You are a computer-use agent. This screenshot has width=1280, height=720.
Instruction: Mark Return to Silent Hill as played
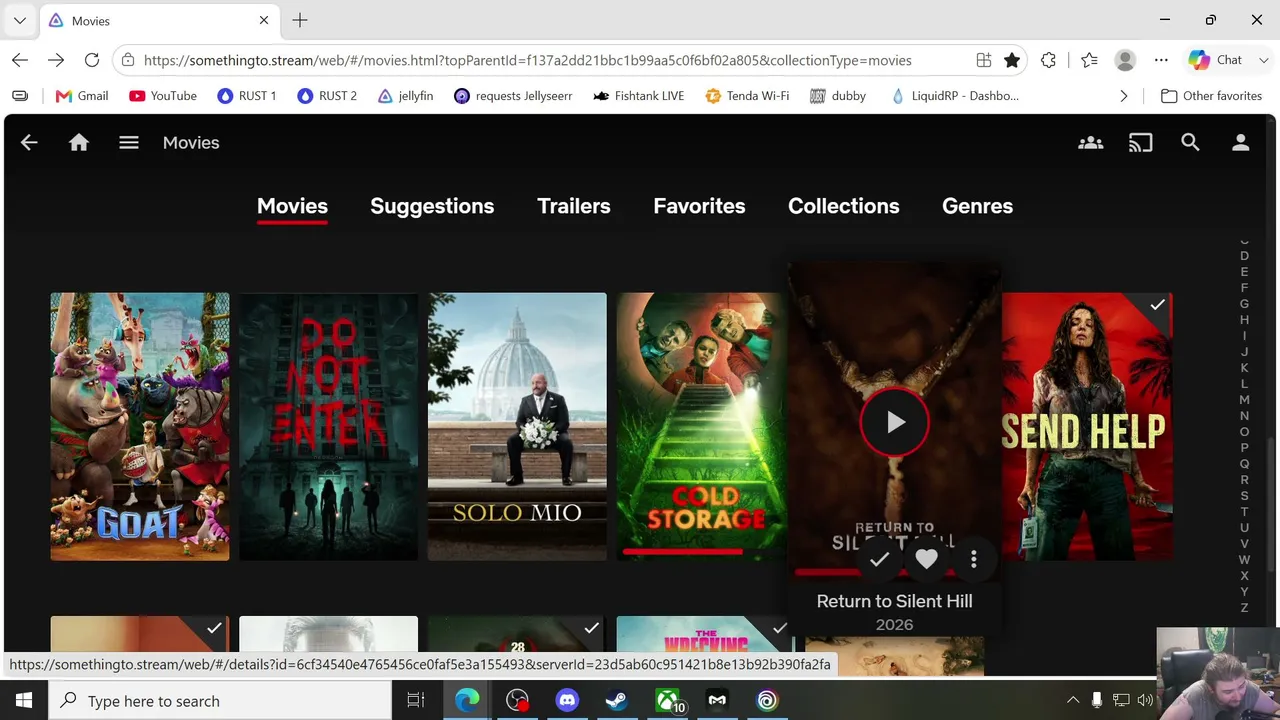(879, 560)
